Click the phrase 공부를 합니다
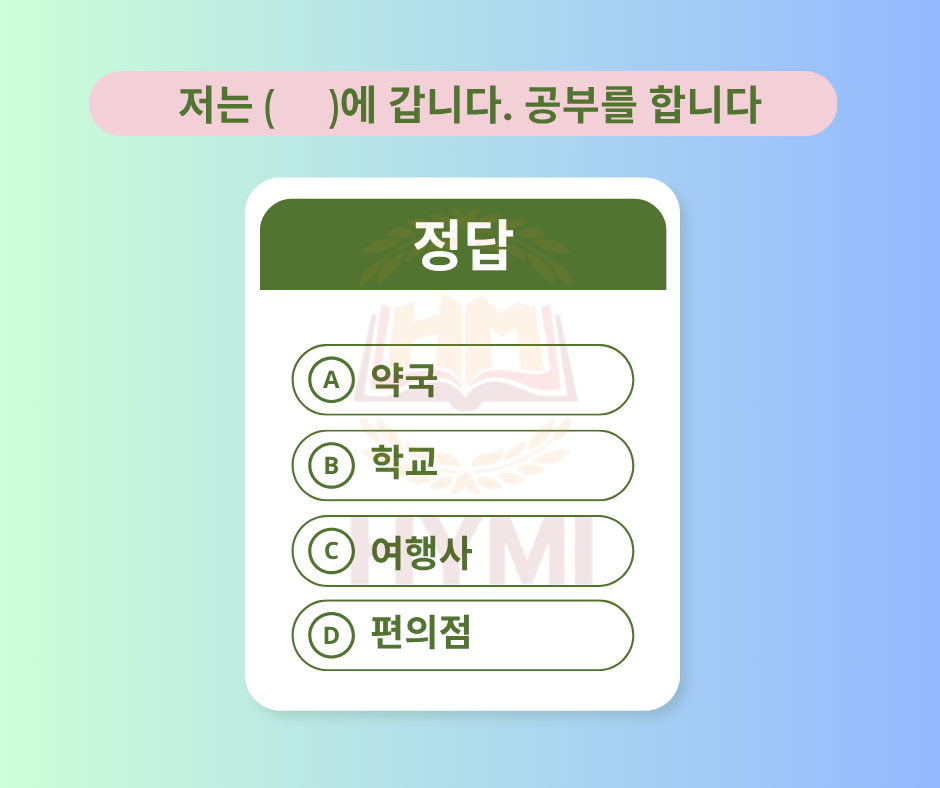 642,104
